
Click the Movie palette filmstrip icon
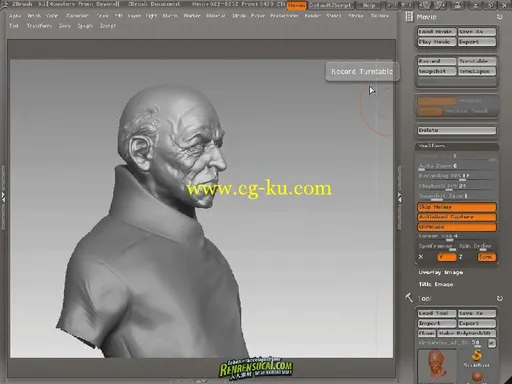(409, 17)
